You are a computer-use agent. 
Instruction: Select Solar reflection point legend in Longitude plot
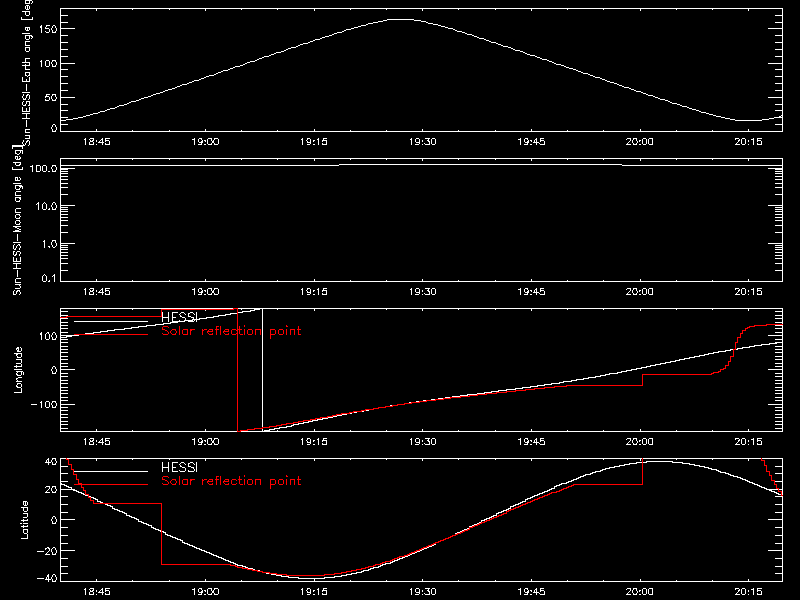pos(231,331)
